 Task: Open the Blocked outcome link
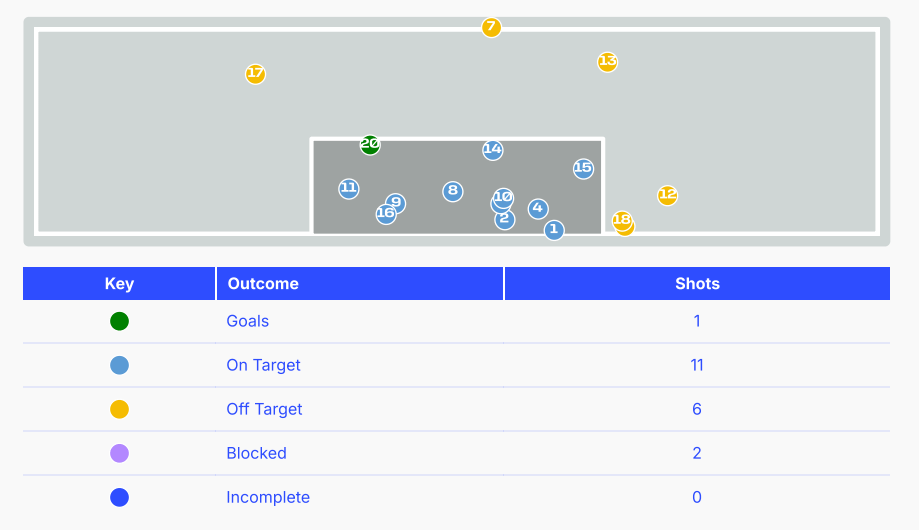coord(256,453)
